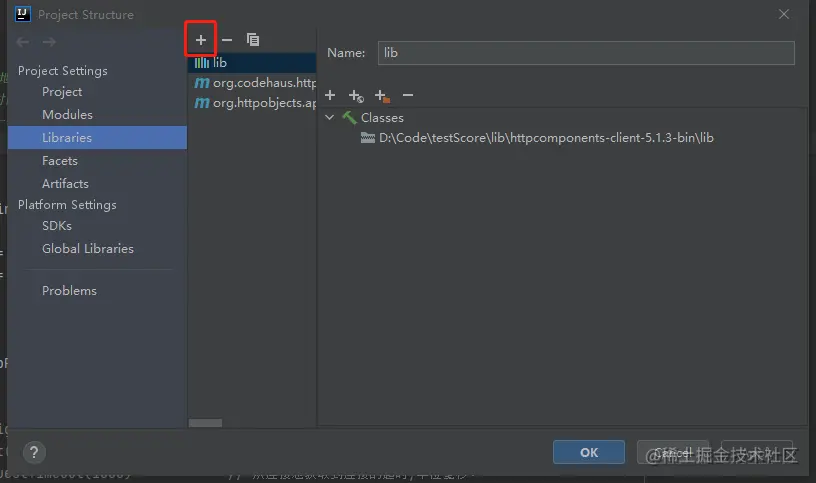Screen dimensions: 816x483
Task: Click the Platform Settings section header
Action: 67,205
